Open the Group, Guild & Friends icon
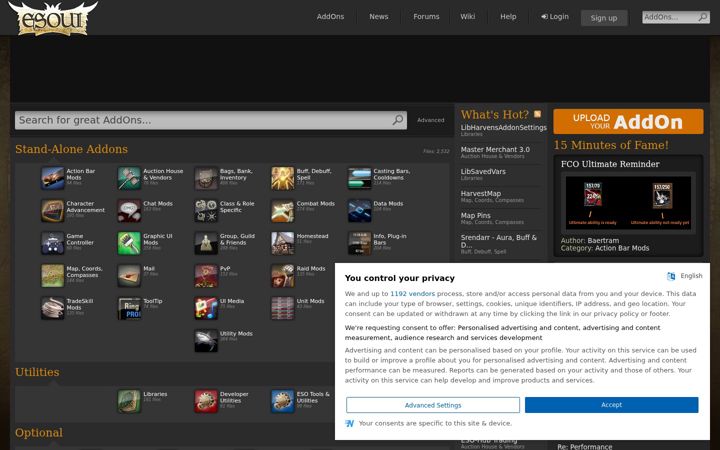The image size is (720, 450). [x=206, y=243]
